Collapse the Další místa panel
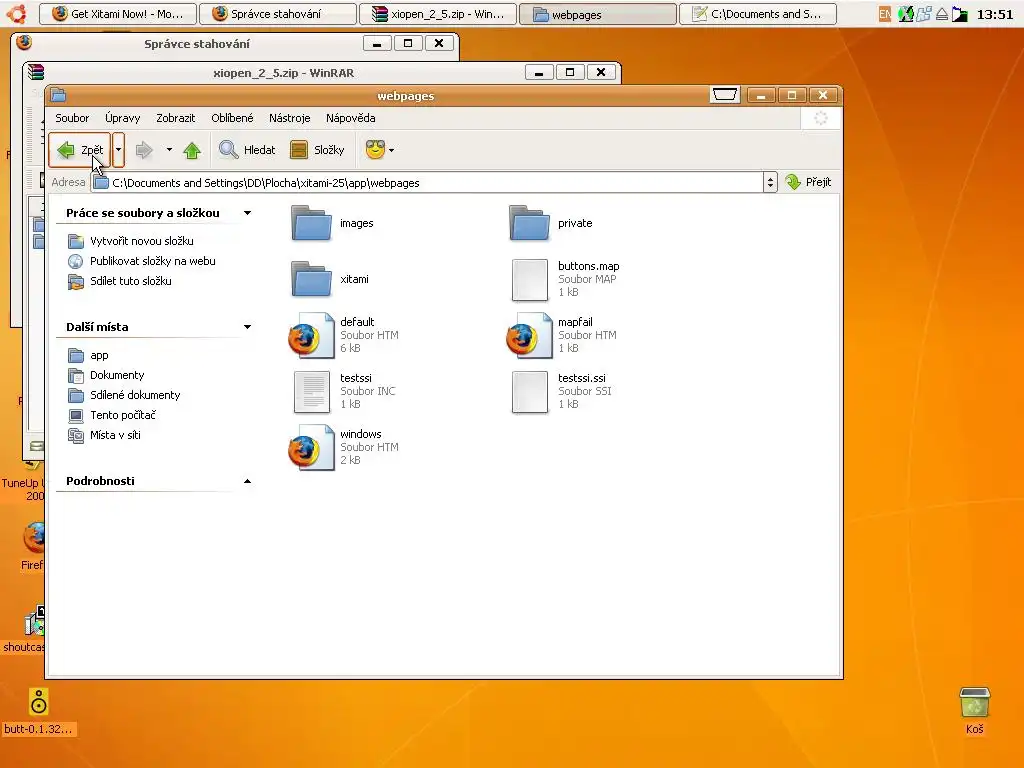Image resolution: width=1024 pixels, height=768 pixels. pos(248,327)
